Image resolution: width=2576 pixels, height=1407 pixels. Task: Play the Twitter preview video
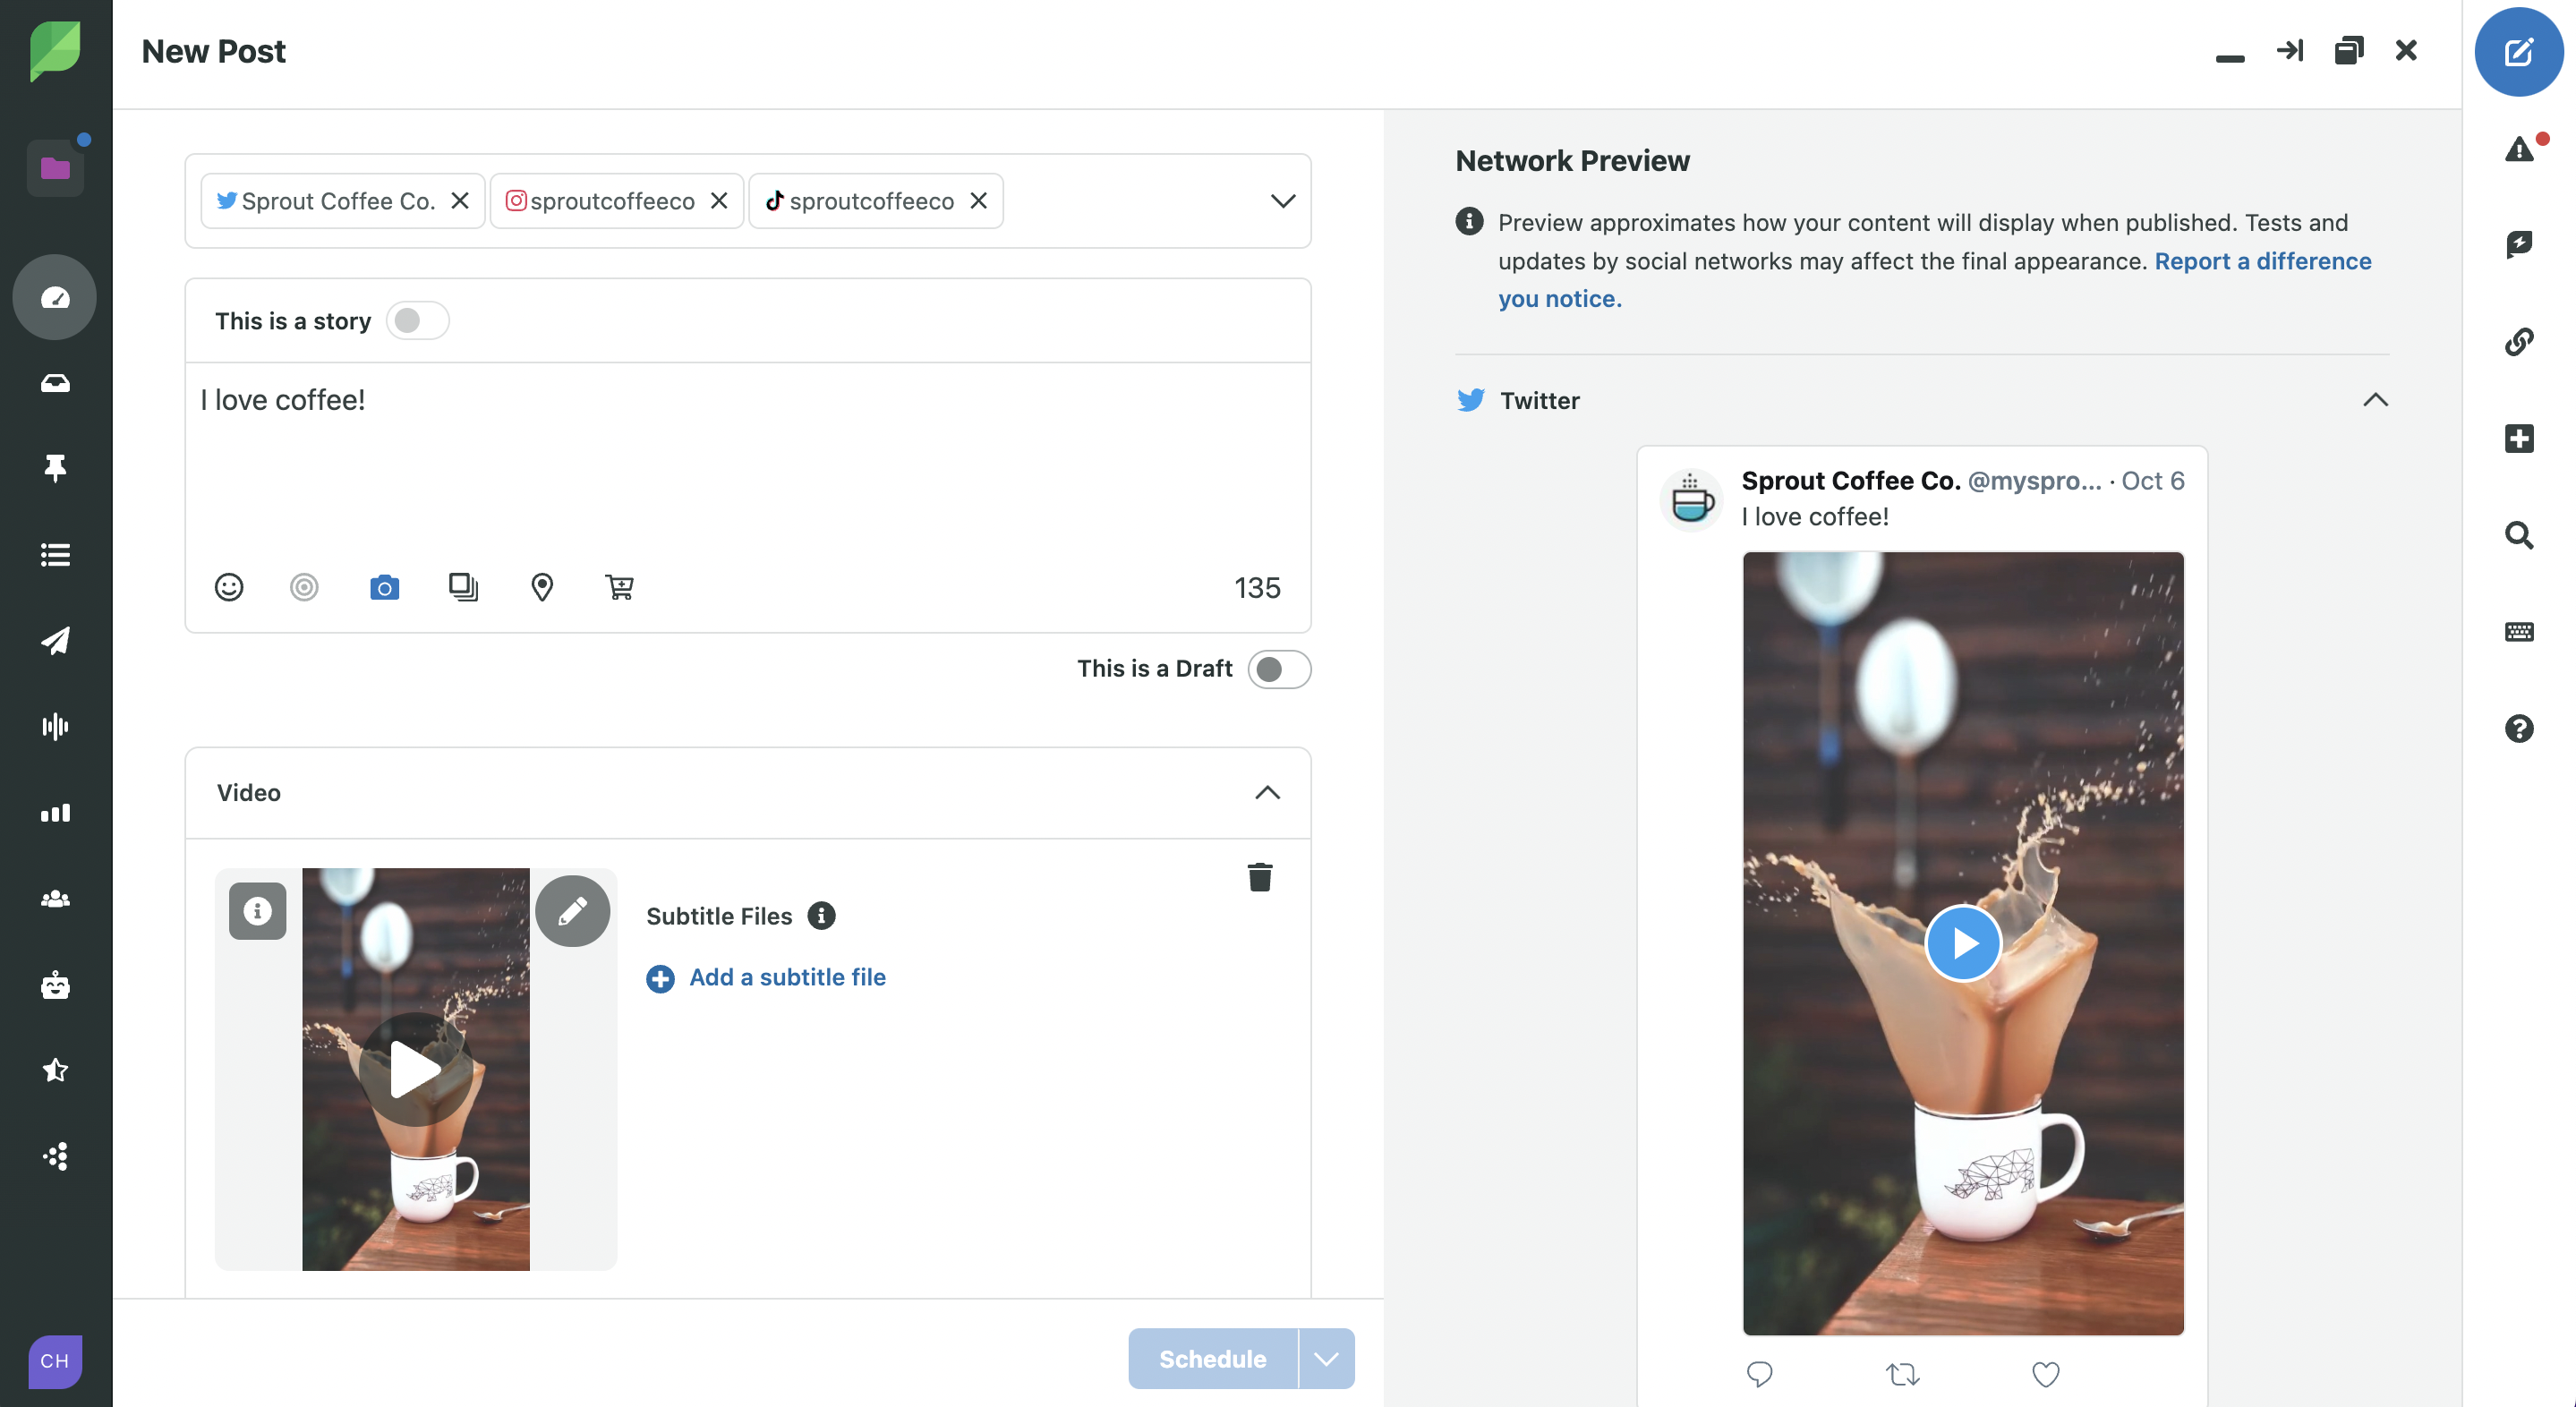(1962, 943)
